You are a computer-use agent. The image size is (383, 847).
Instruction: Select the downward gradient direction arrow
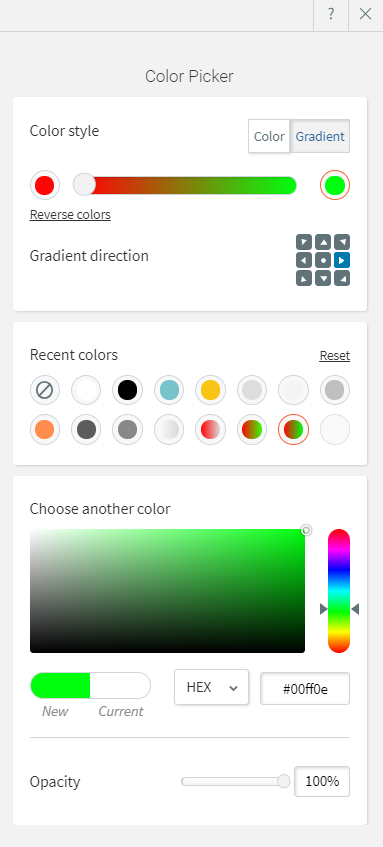pos(323,278)
